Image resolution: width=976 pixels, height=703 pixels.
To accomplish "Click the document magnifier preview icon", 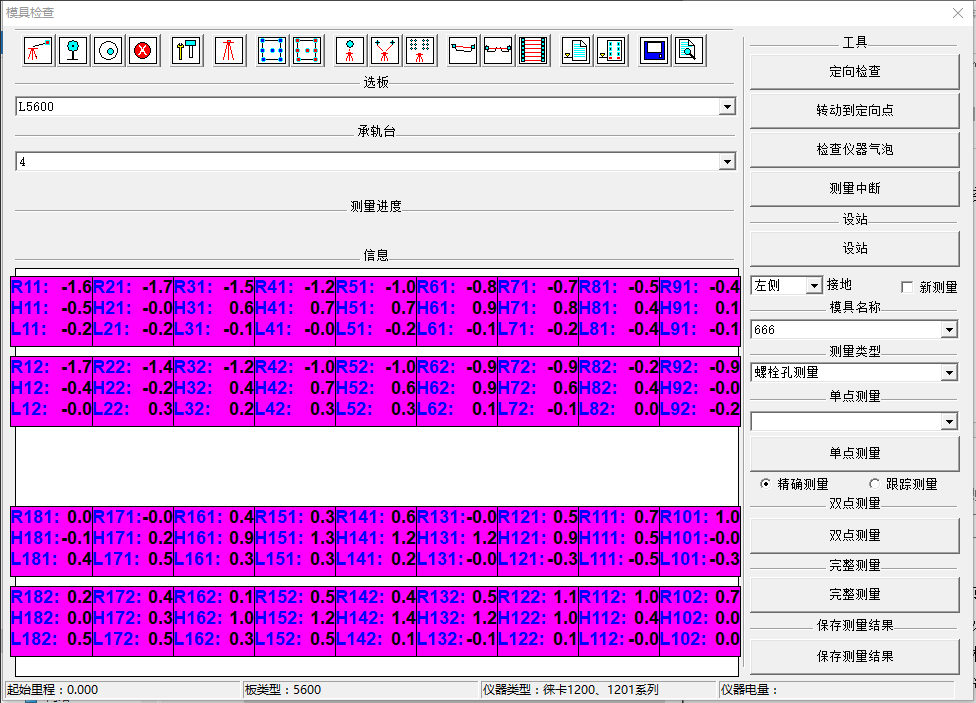I will [x=688, y=50].
